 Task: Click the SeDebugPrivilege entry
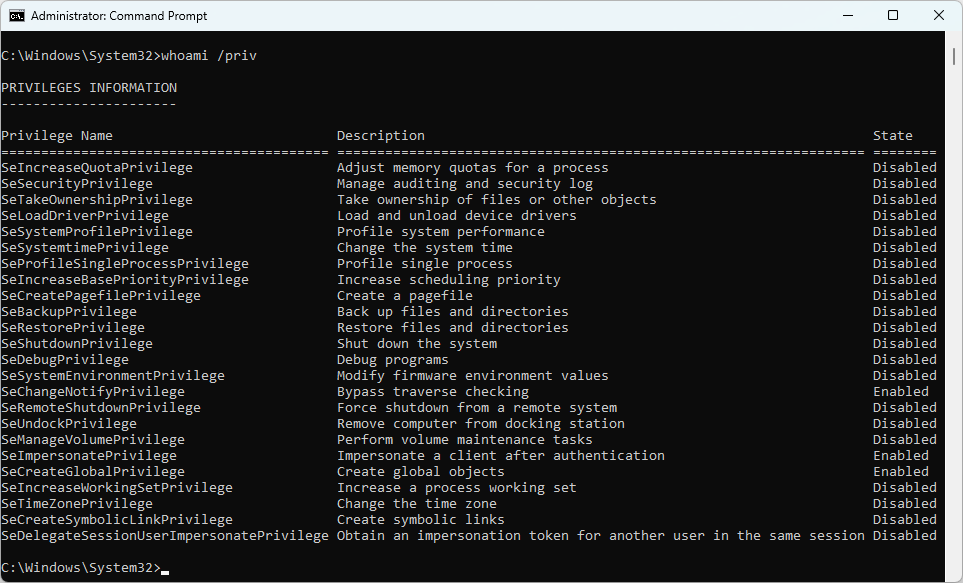click(x=65, y=360)
